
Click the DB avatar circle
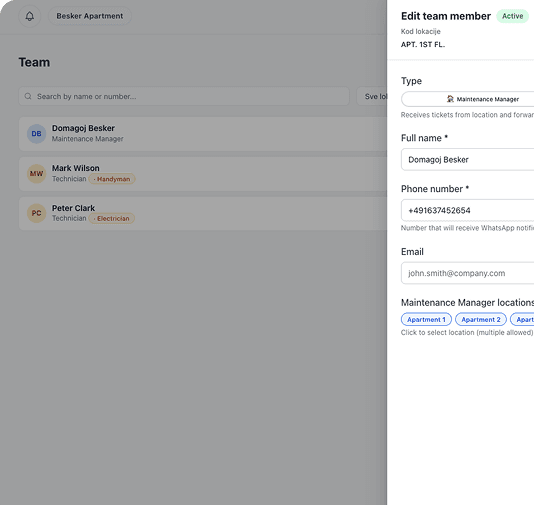tap(36, 134)
